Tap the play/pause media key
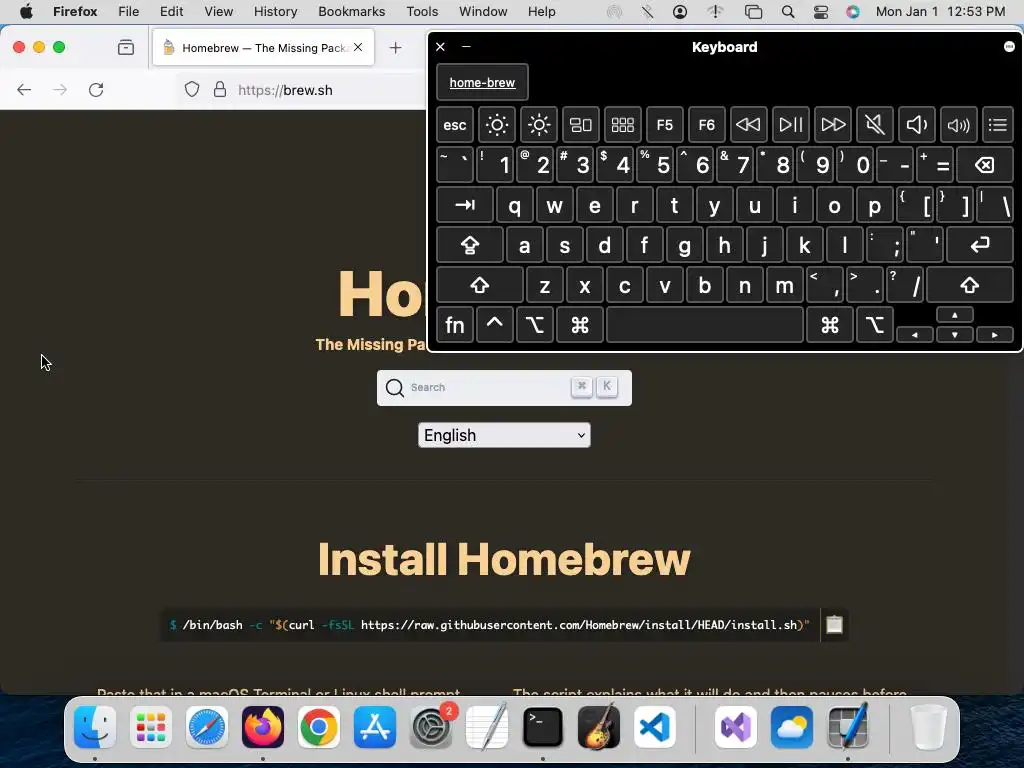 click(790, 125)
